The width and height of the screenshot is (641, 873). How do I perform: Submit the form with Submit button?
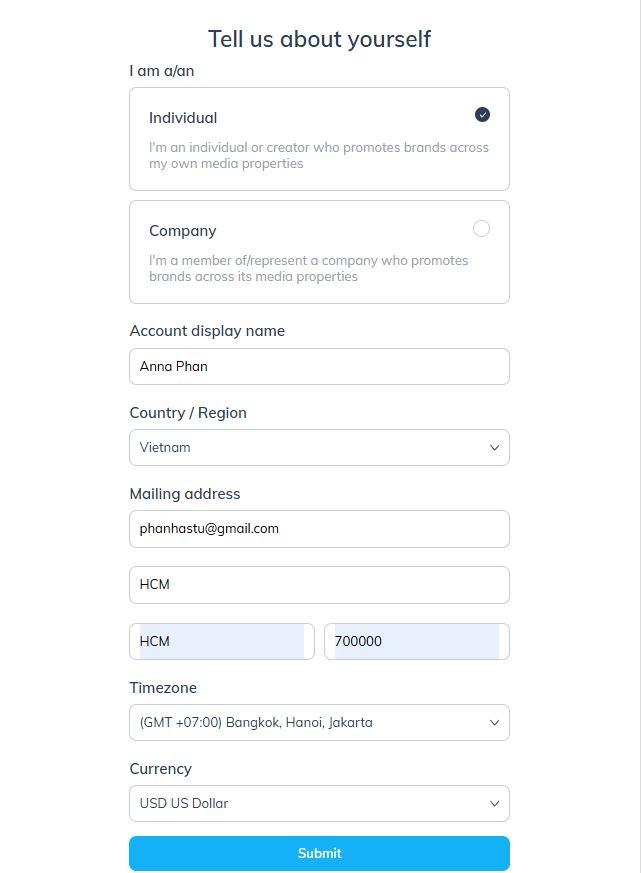[x=319, y=853]
